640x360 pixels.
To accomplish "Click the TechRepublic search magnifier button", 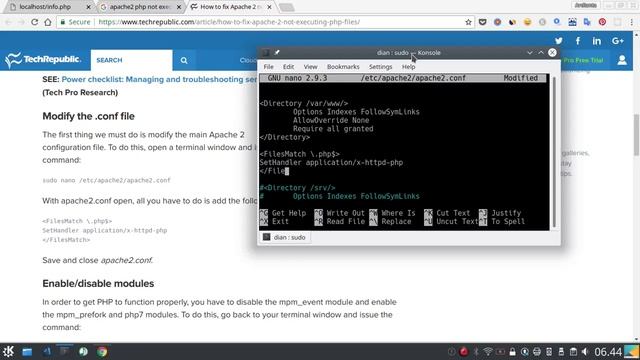I will click(x=184, y=60).
